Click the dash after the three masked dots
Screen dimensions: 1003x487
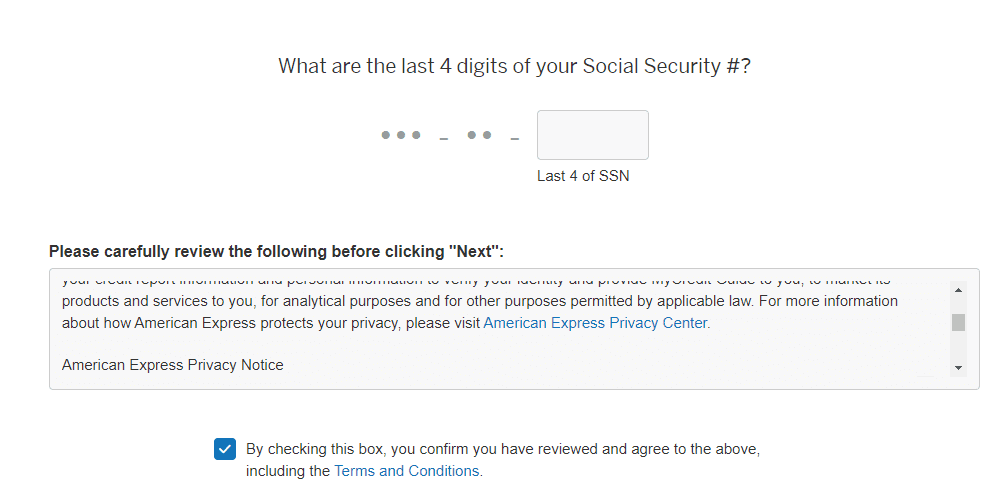click(x=443, y=138)
